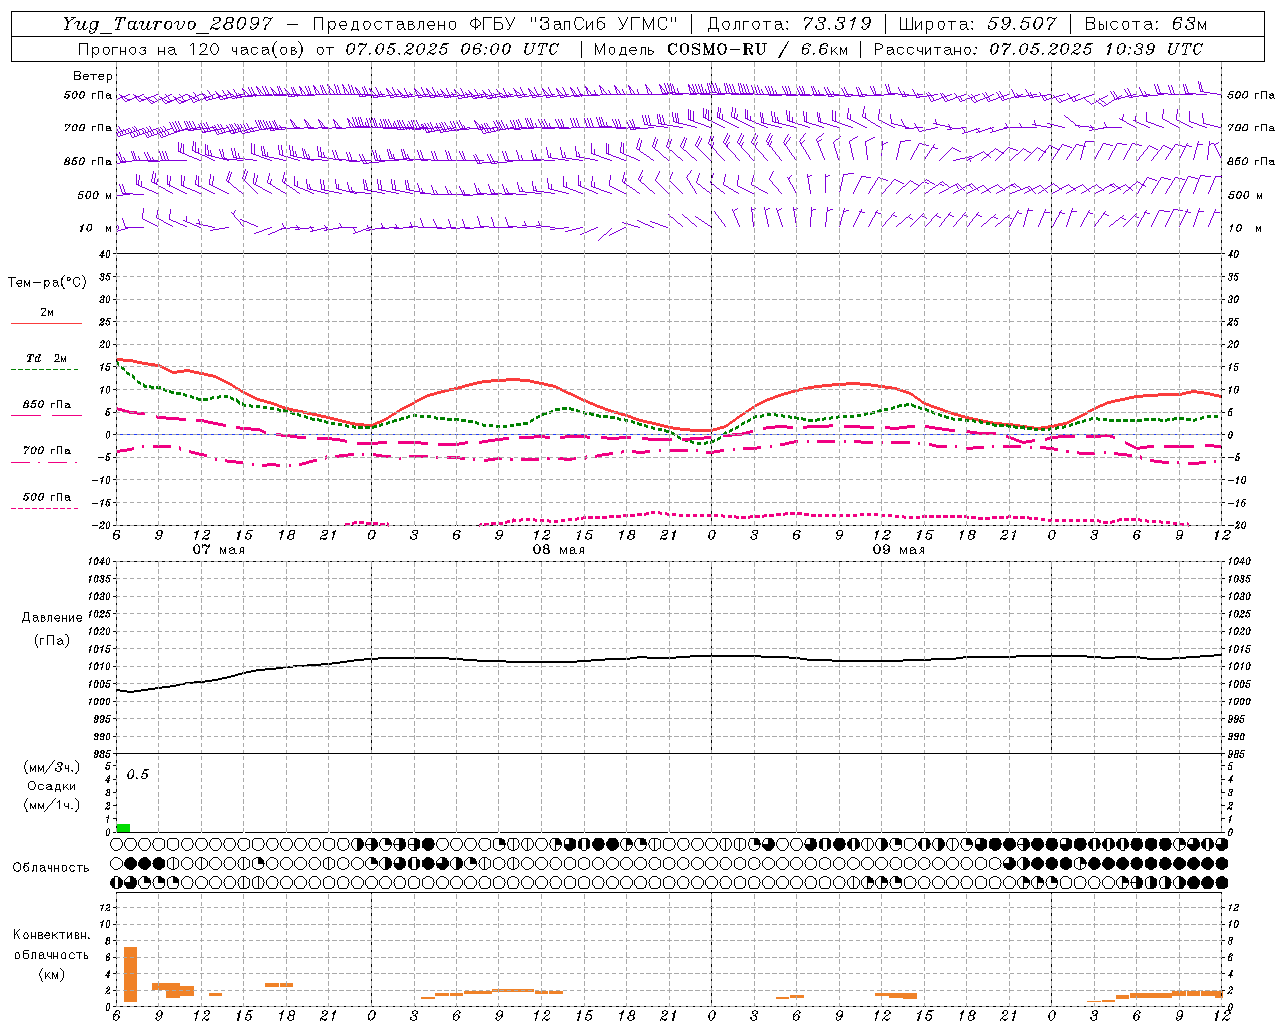Click the calculated time 07.05.2025 10:39 UTC
Viewport: 1280px width, 1024px height.
point(1096,49)
